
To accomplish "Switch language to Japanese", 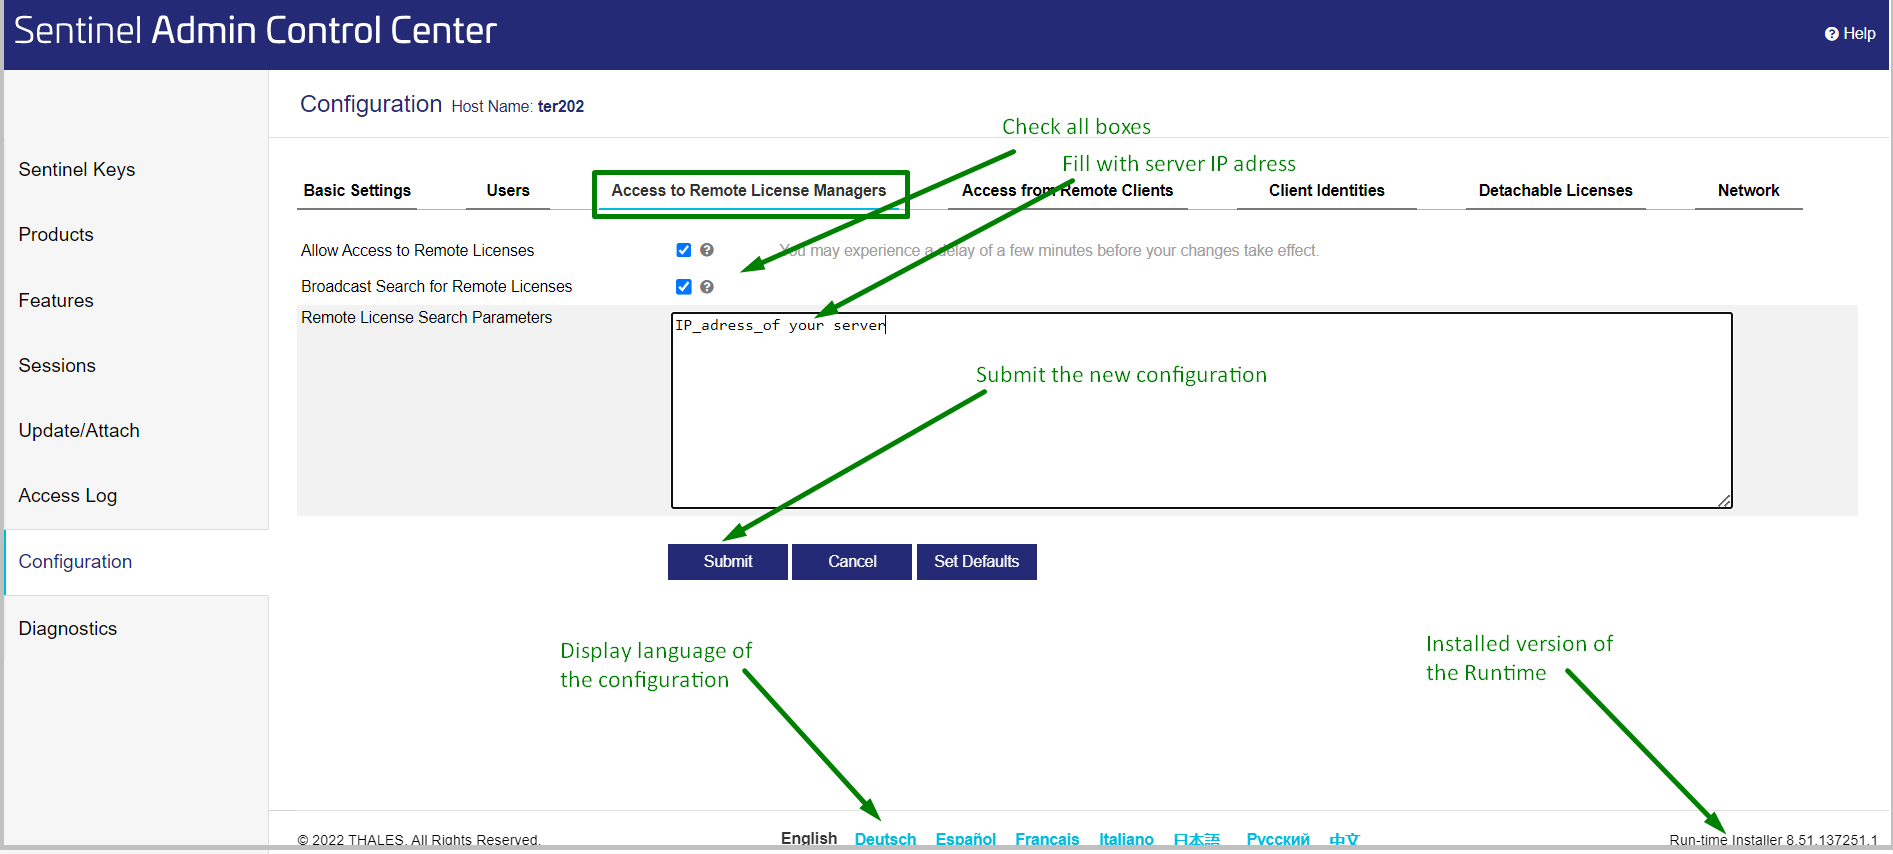I will (x=1197, y=839).
